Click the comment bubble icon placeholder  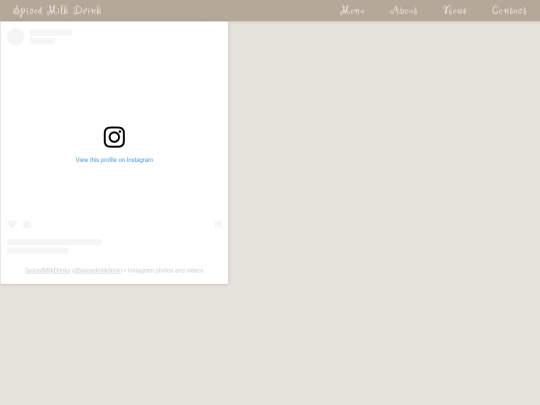pyautogui.click(x=27, y=225)
